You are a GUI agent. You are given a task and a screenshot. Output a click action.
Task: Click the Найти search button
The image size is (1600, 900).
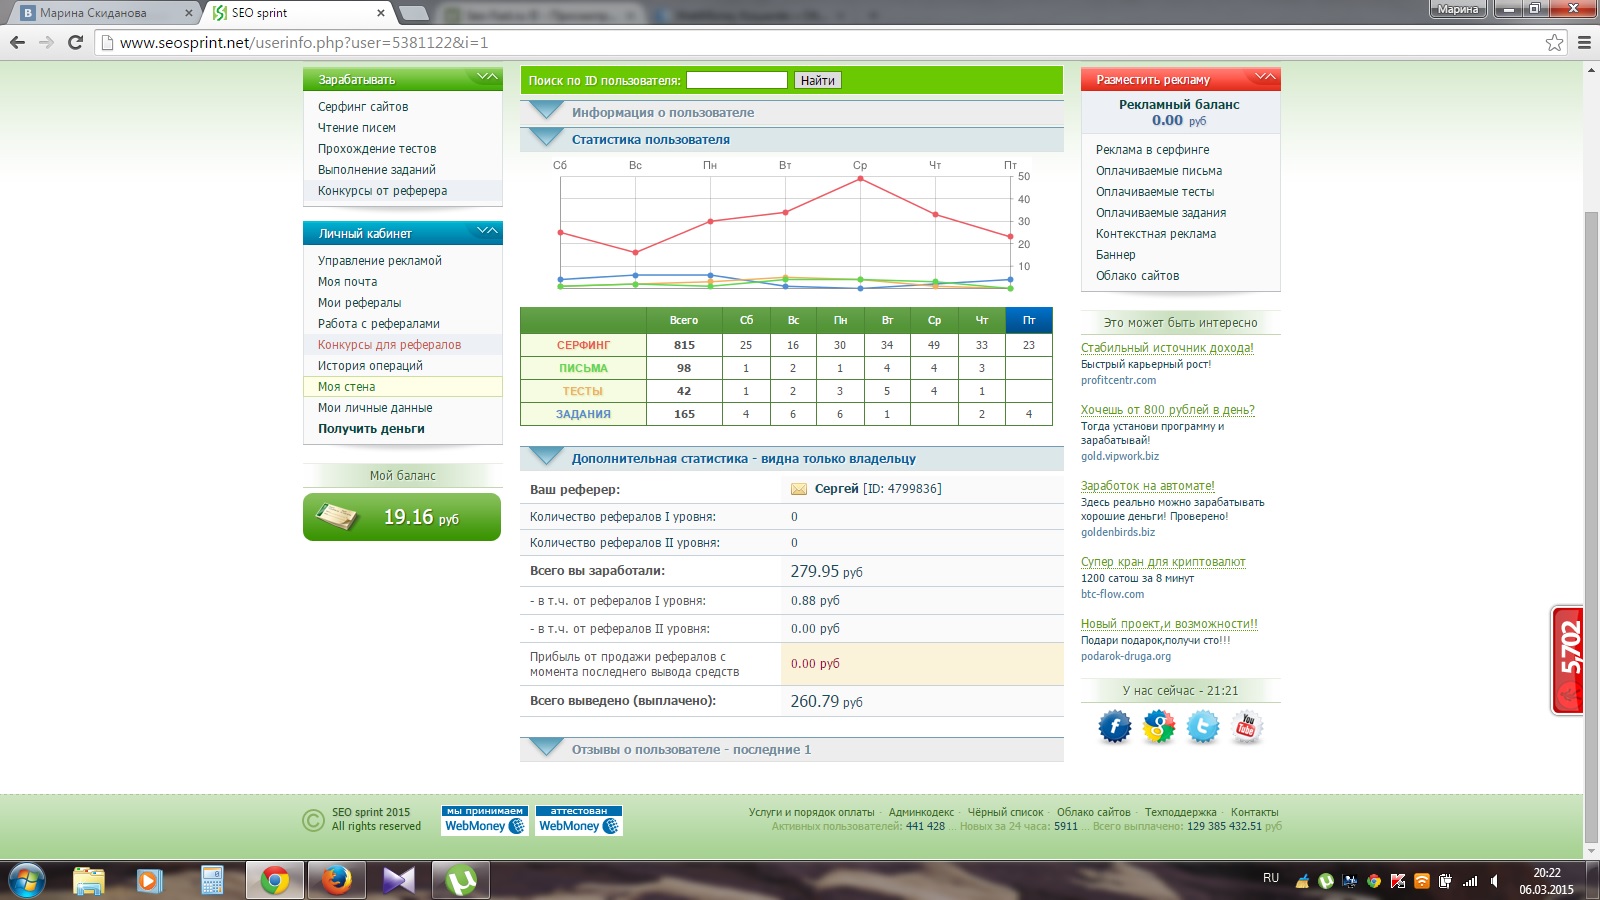pyautogui.click(x=817, y=80)
